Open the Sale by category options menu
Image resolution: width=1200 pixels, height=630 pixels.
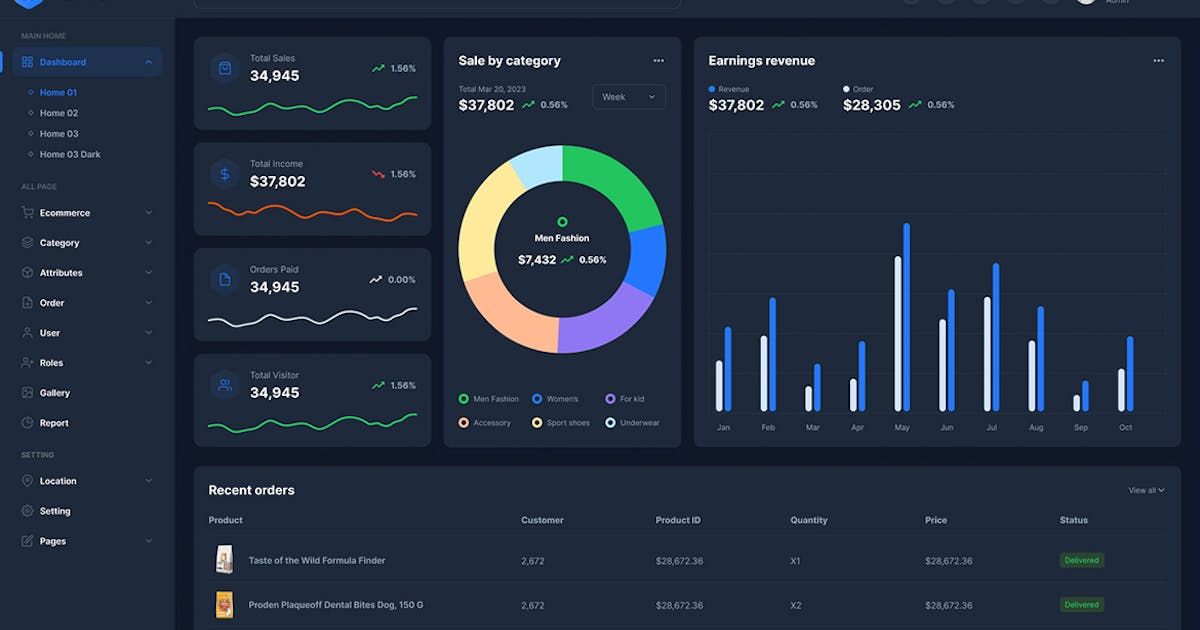click(x=658, y=60)
